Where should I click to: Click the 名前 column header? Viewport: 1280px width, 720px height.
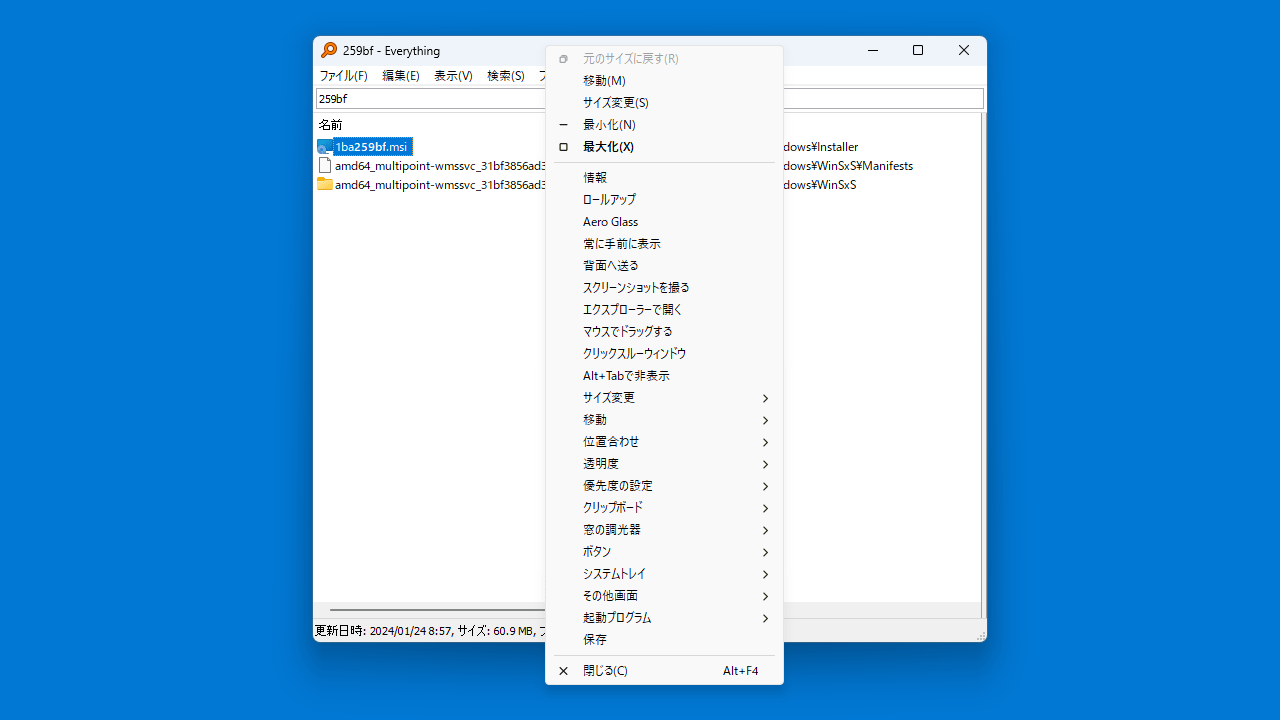[x=331, y=125]
